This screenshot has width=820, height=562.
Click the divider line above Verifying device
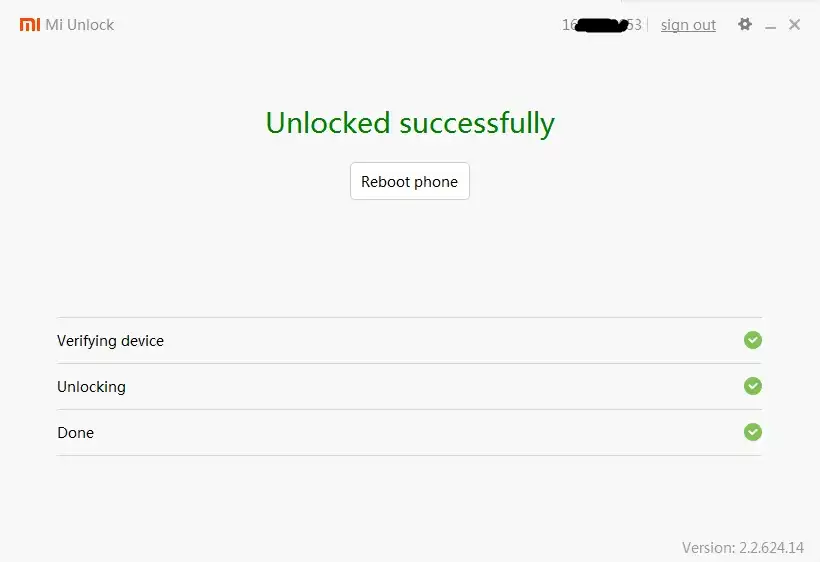tap(410, 318)
